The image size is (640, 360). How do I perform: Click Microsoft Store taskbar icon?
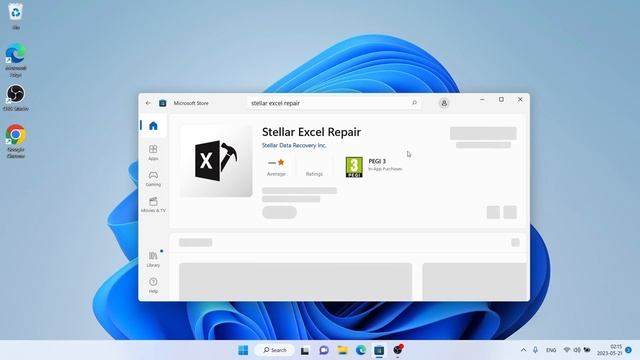[x=379, y=350]
